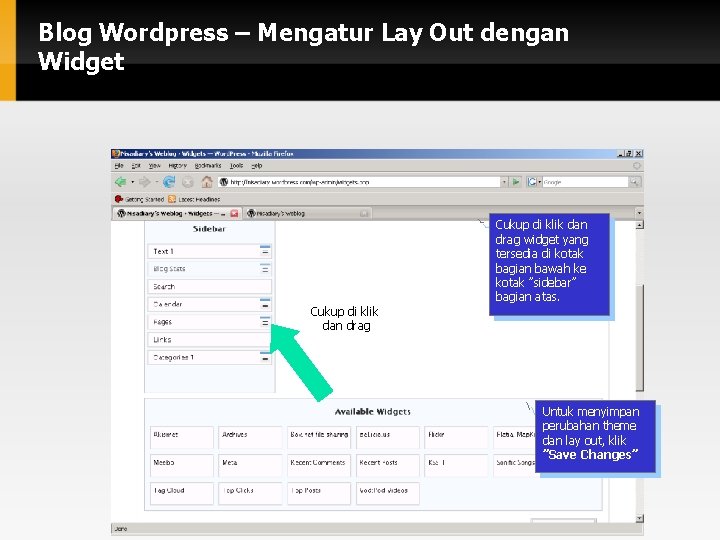Screen dimensions: 720x540
Task: Close the active Widgets tab
Action: pos(234,214)
